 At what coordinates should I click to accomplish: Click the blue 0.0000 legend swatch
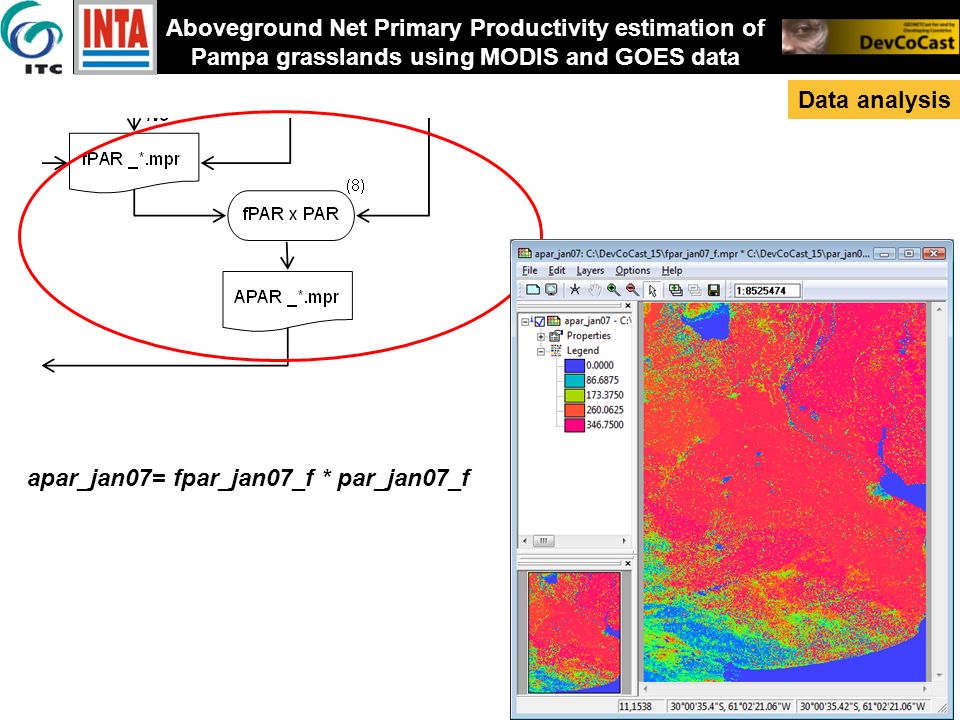coord(574,366)
